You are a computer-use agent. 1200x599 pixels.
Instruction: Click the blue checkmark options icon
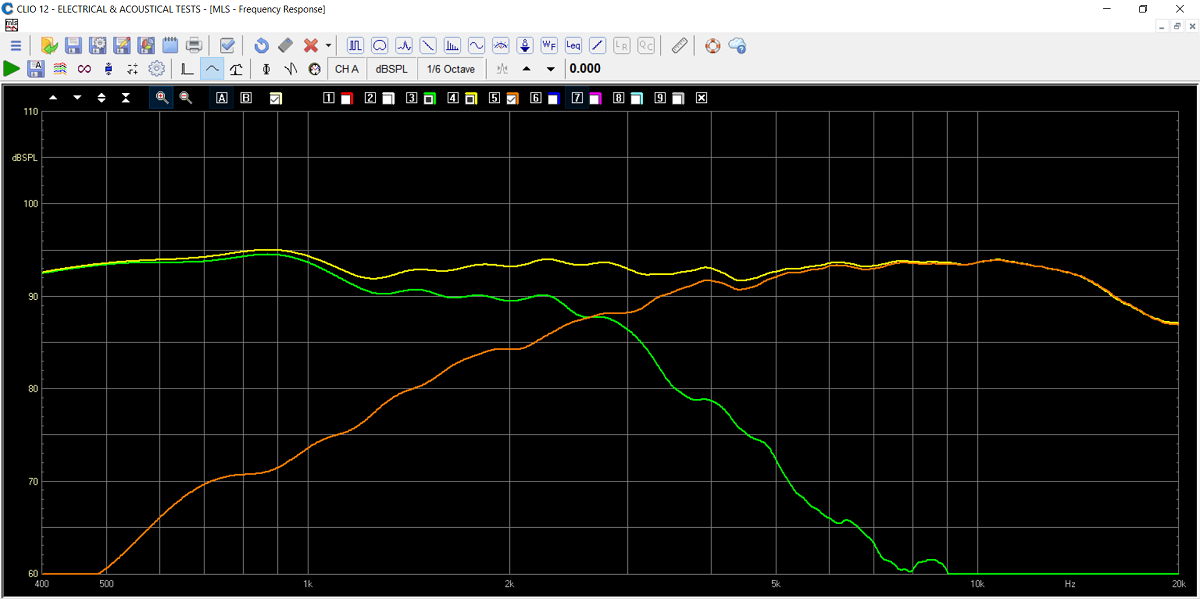coord(227,45)
